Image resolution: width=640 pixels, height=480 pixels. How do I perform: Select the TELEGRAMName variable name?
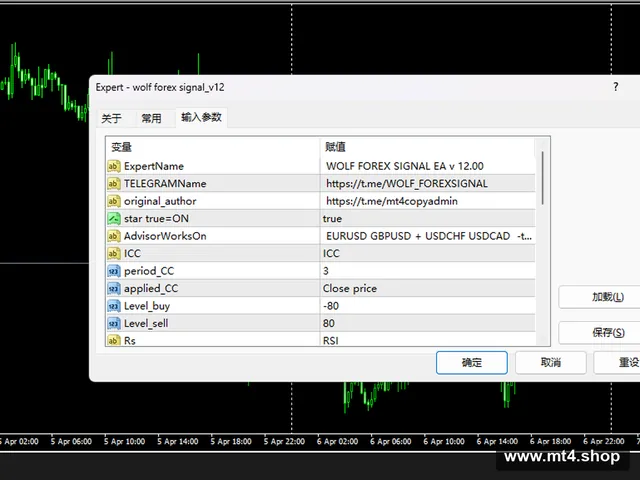pyautogui.click(x=165, y=184)
